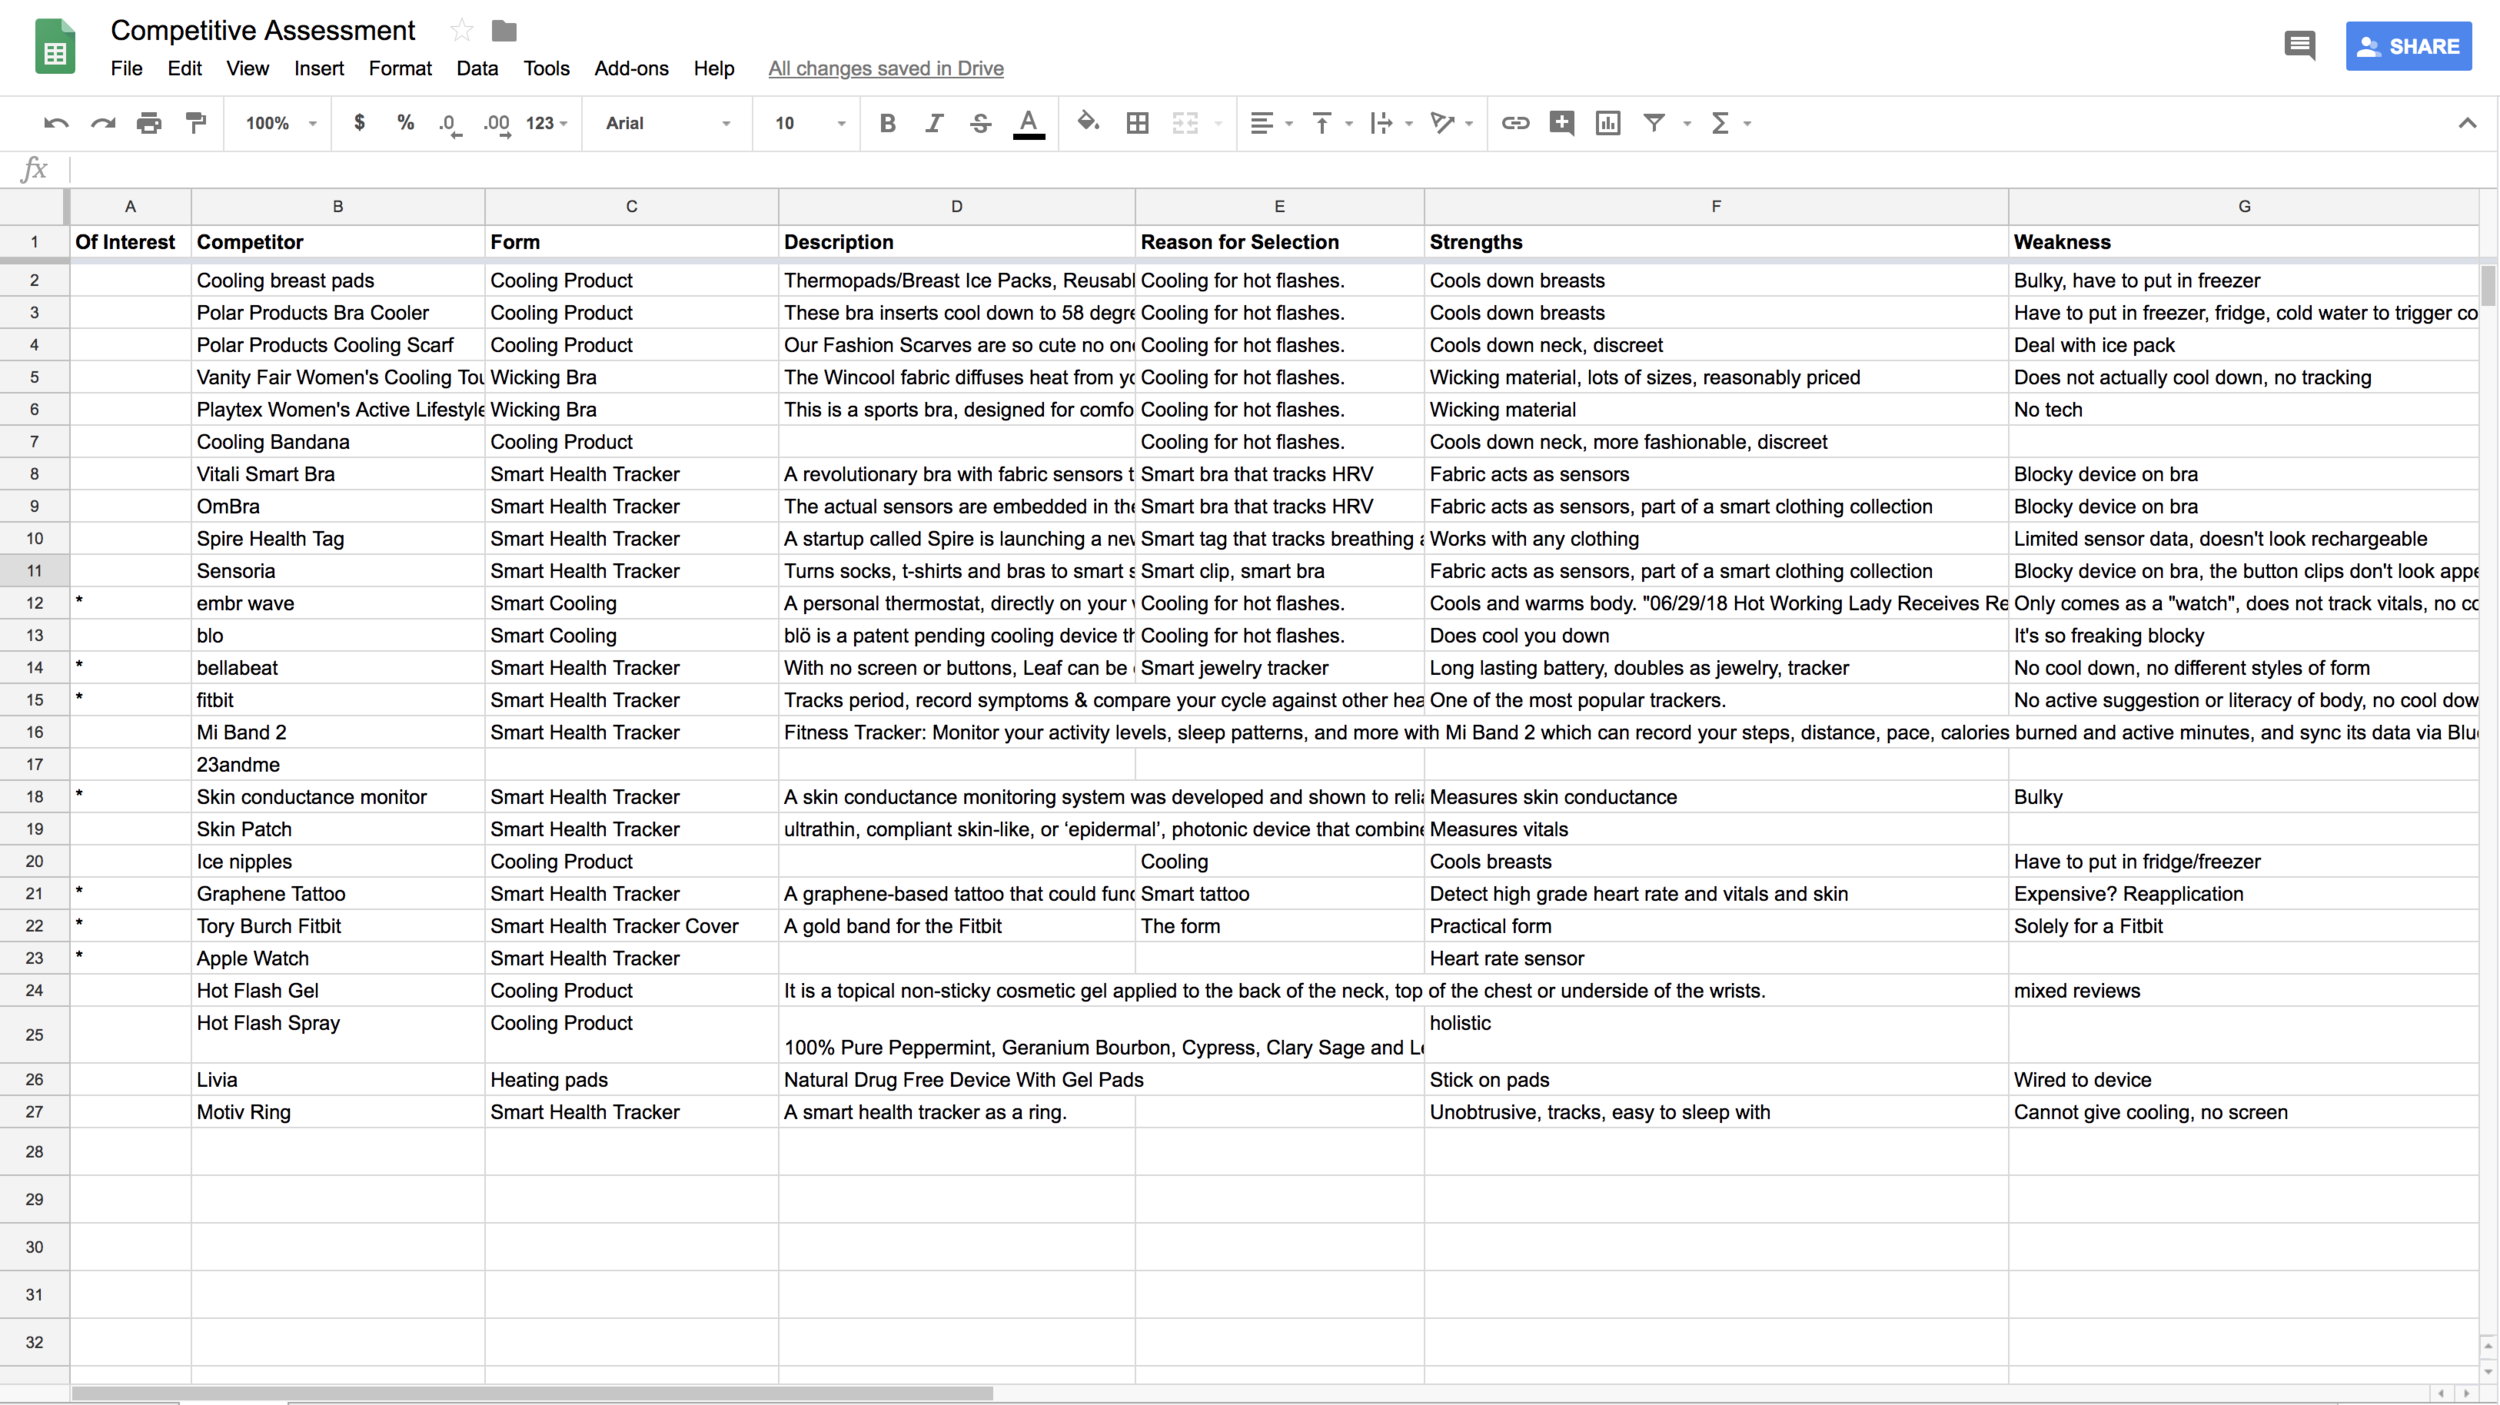Click All changes saved in Drive link
This screenshot has height=1405, width=2500.
885,68
